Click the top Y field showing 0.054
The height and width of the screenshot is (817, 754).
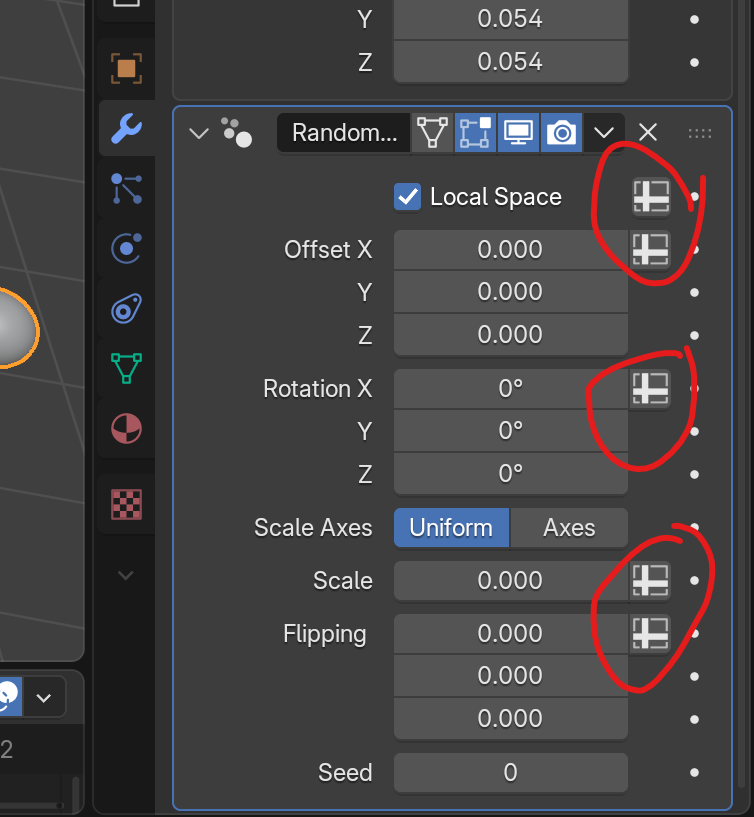tap(511, 19)
